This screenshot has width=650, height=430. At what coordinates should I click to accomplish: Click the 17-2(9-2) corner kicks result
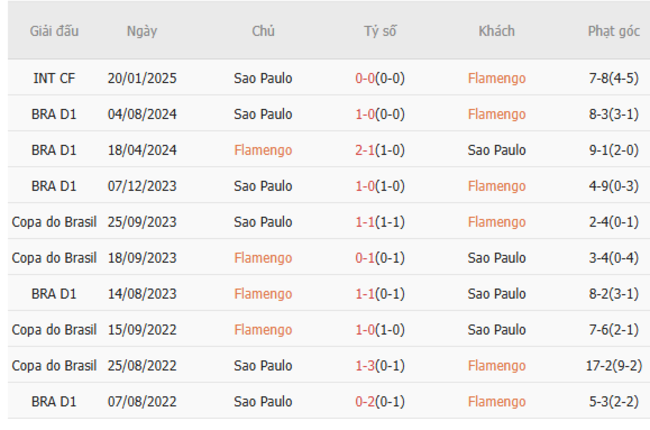[x=613, y=366]
